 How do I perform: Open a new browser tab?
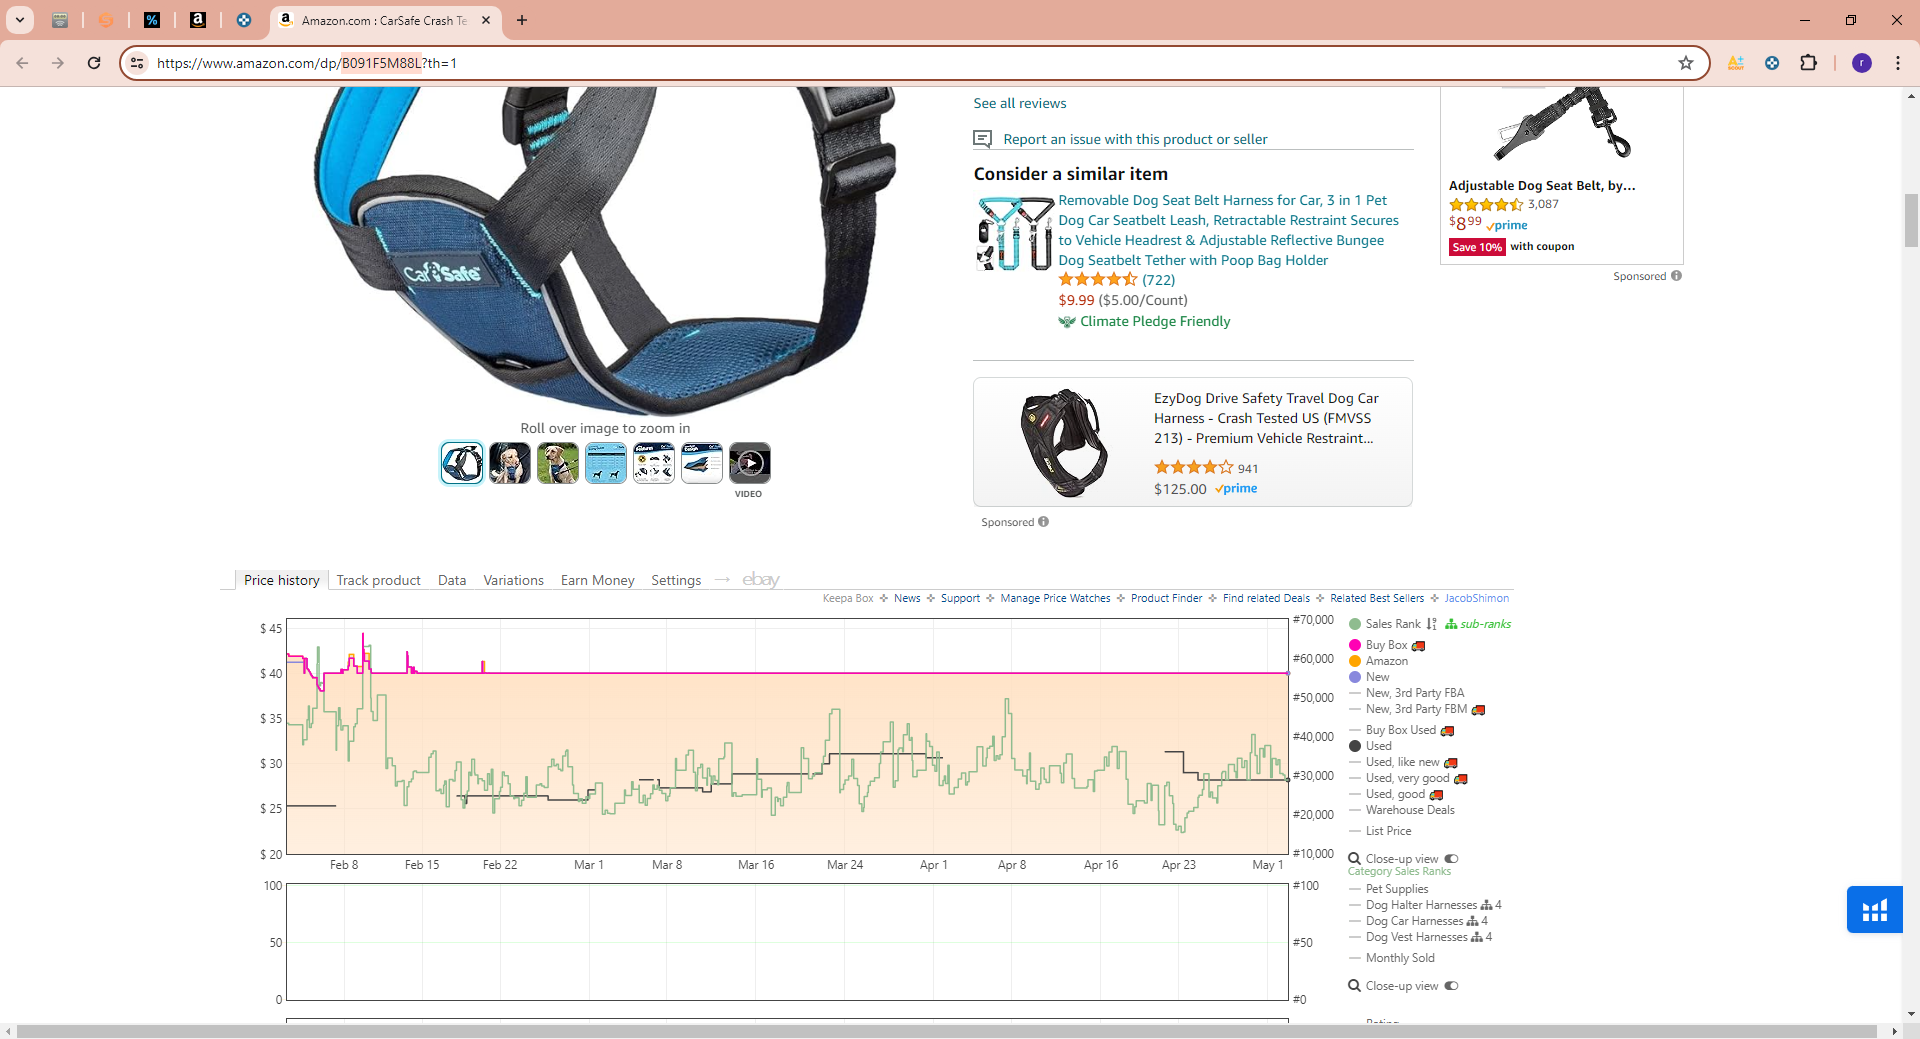tap(522, 20)
